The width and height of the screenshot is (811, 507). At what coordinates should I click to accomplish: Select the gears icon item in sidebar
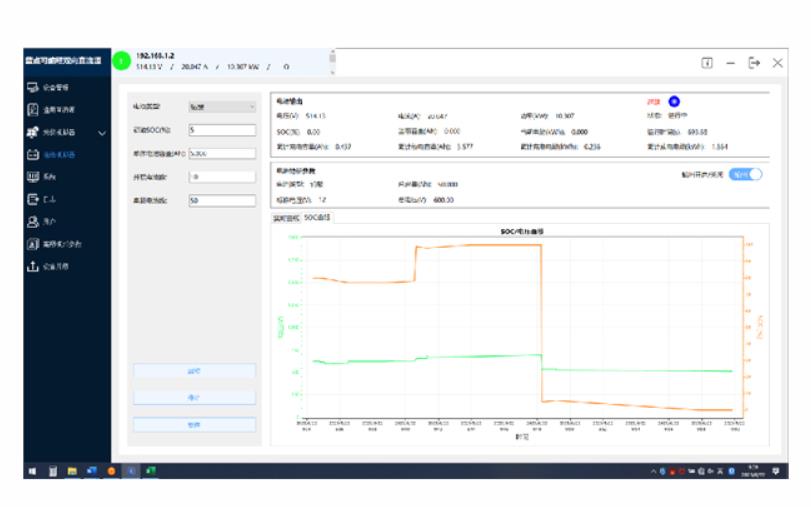click(x=33, y=132)
